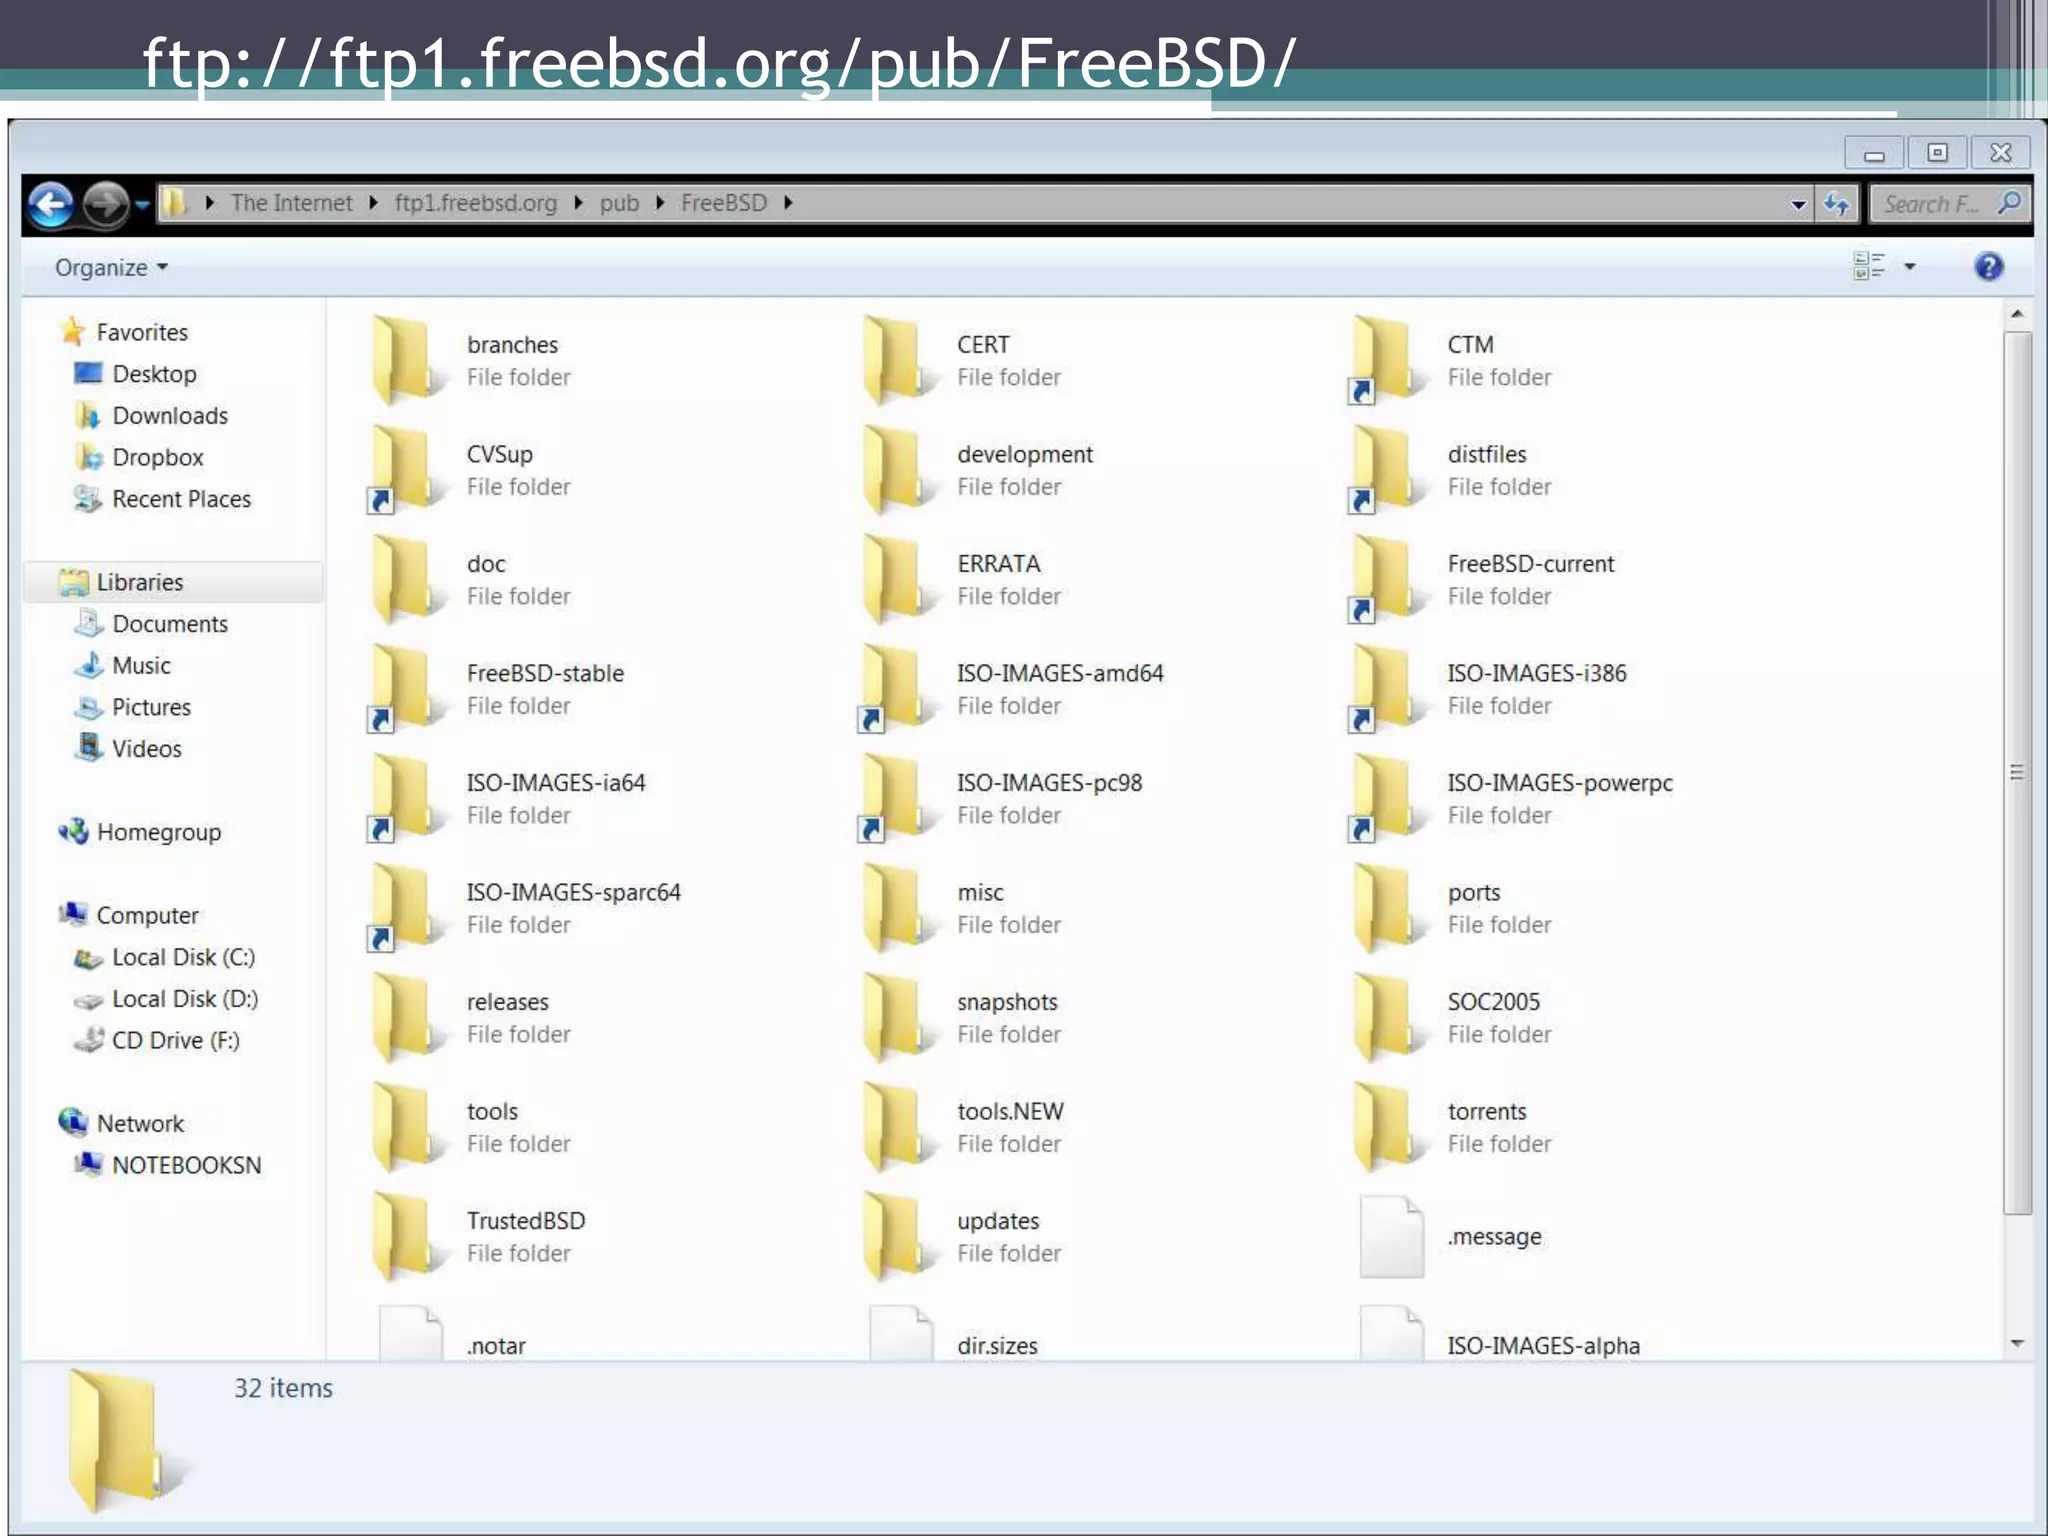The image size is (2048, 1536).
Task: Click the file list scroll up arrow
Action: coord(2017,314)
